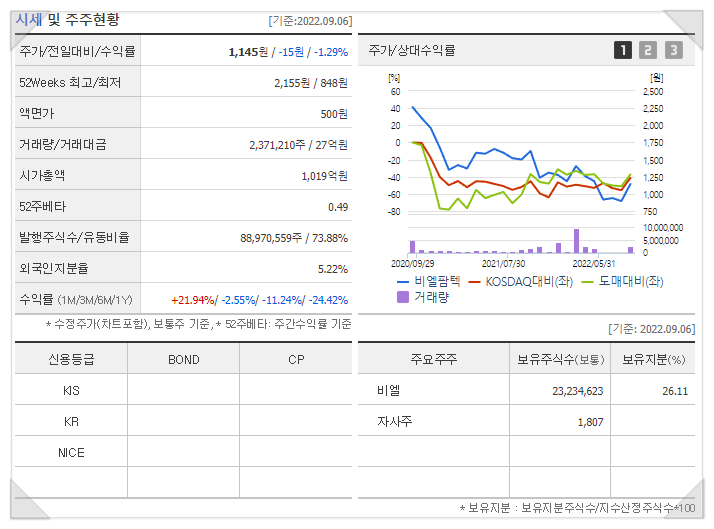Click the purple 거래량 legend square

pos(403,297)
